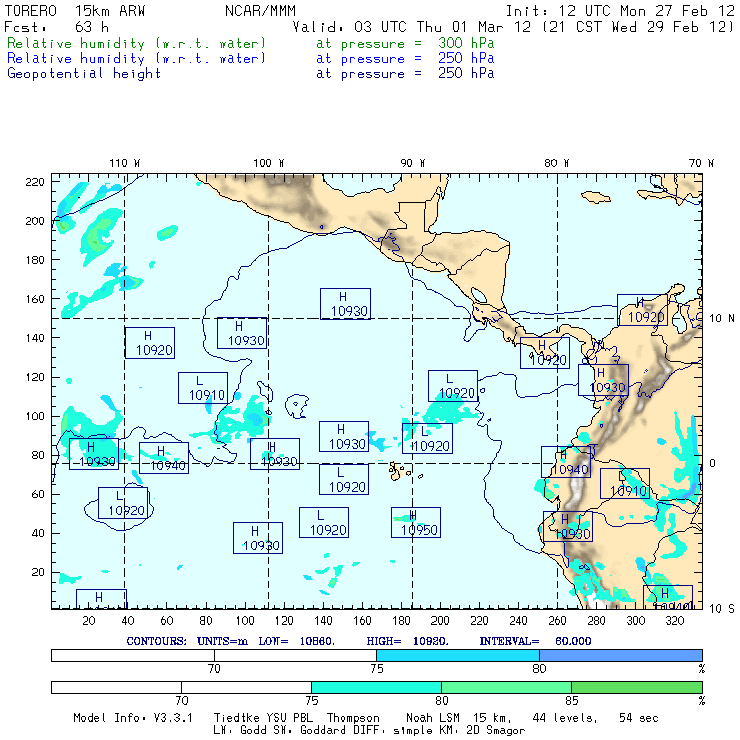Viewport: 740px width, 740px height.
Task: Click the H 10950 height center label
Action: (x=415, y=523)
